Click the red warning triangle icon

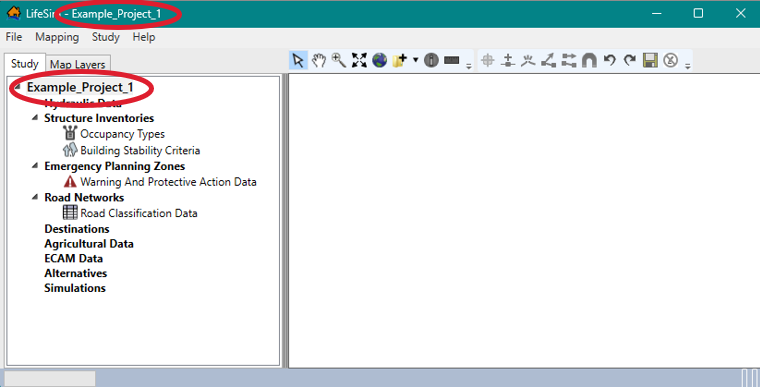click(70, 181)
